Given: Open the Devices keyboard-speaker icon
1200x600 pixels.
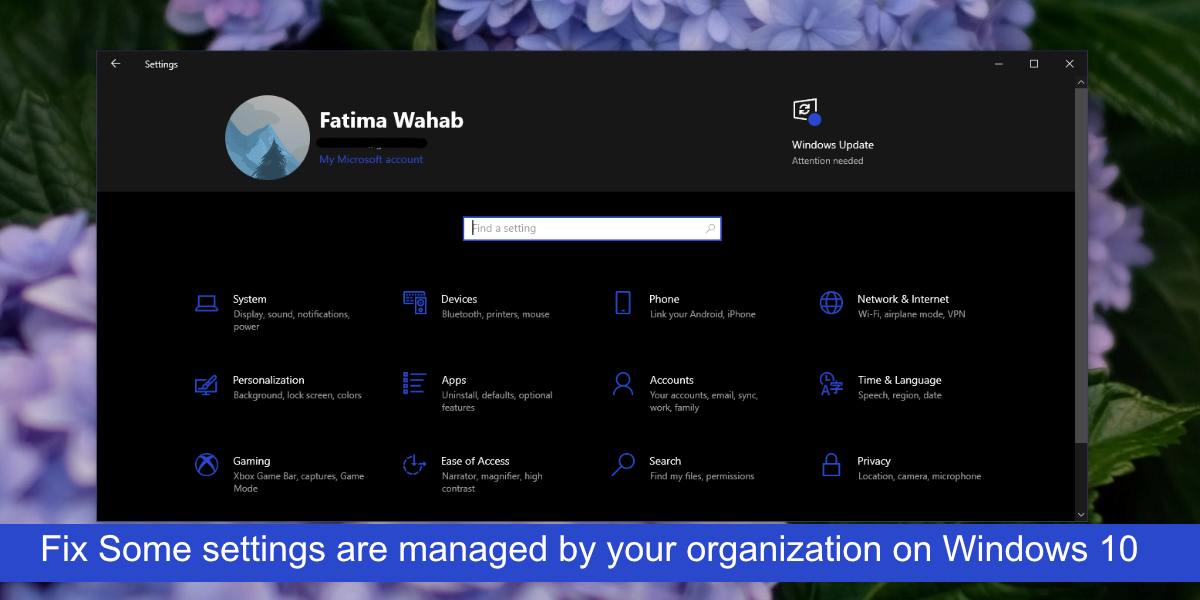Looking at the screenshot, I should (x=415, y=303).
